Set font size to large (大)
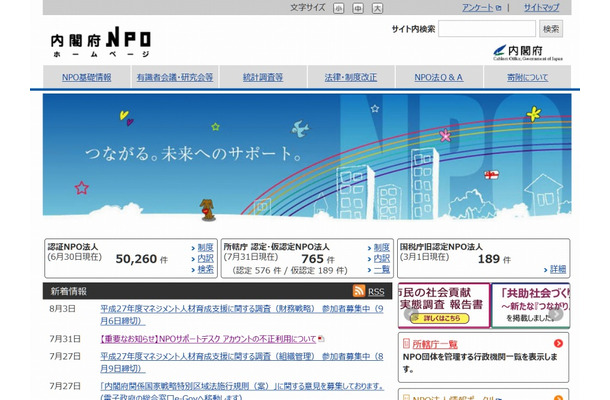 click(377, 8)
